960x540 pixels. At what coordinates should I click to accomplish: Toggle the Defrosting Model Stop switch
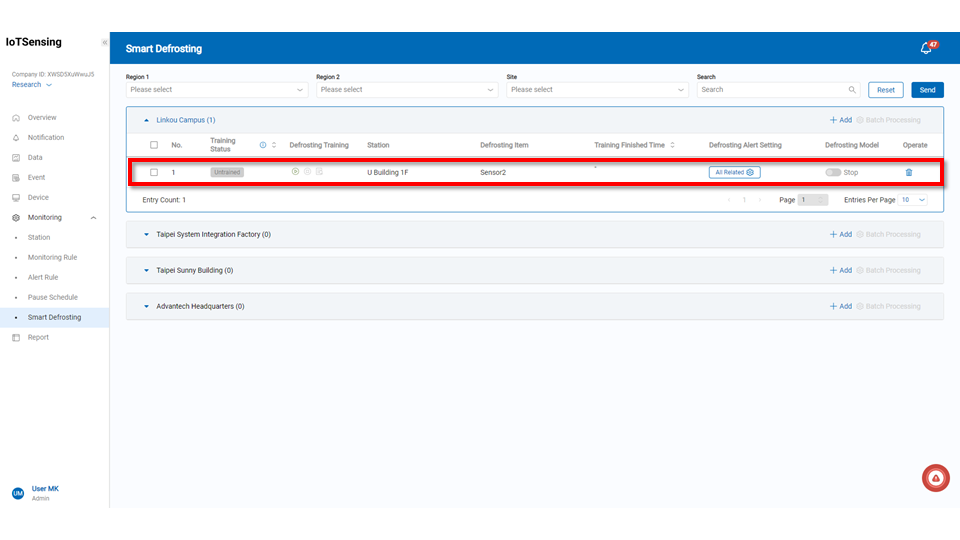point(832,172)
